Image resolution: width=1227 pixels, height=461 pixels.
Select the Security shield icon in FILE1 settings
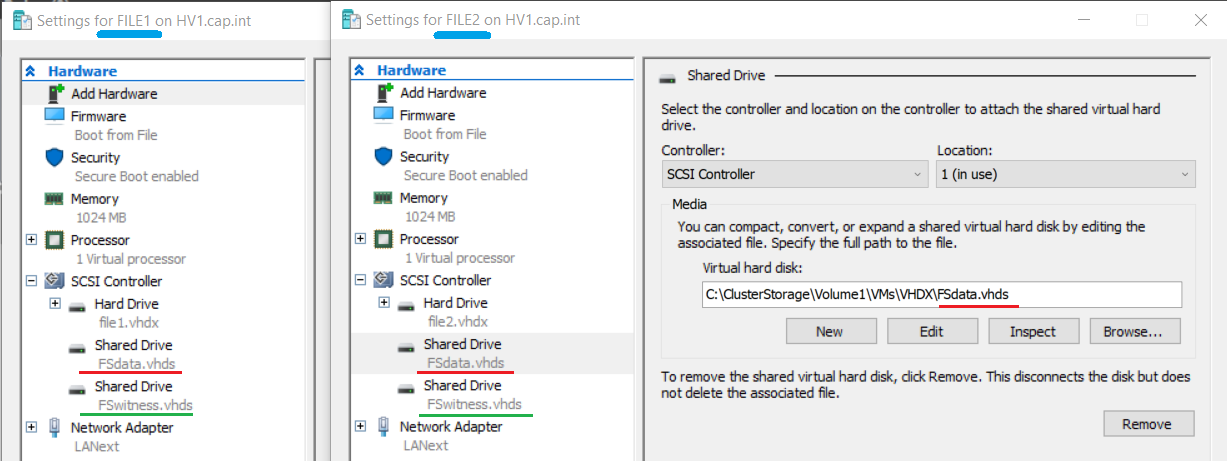pos(54,158)
